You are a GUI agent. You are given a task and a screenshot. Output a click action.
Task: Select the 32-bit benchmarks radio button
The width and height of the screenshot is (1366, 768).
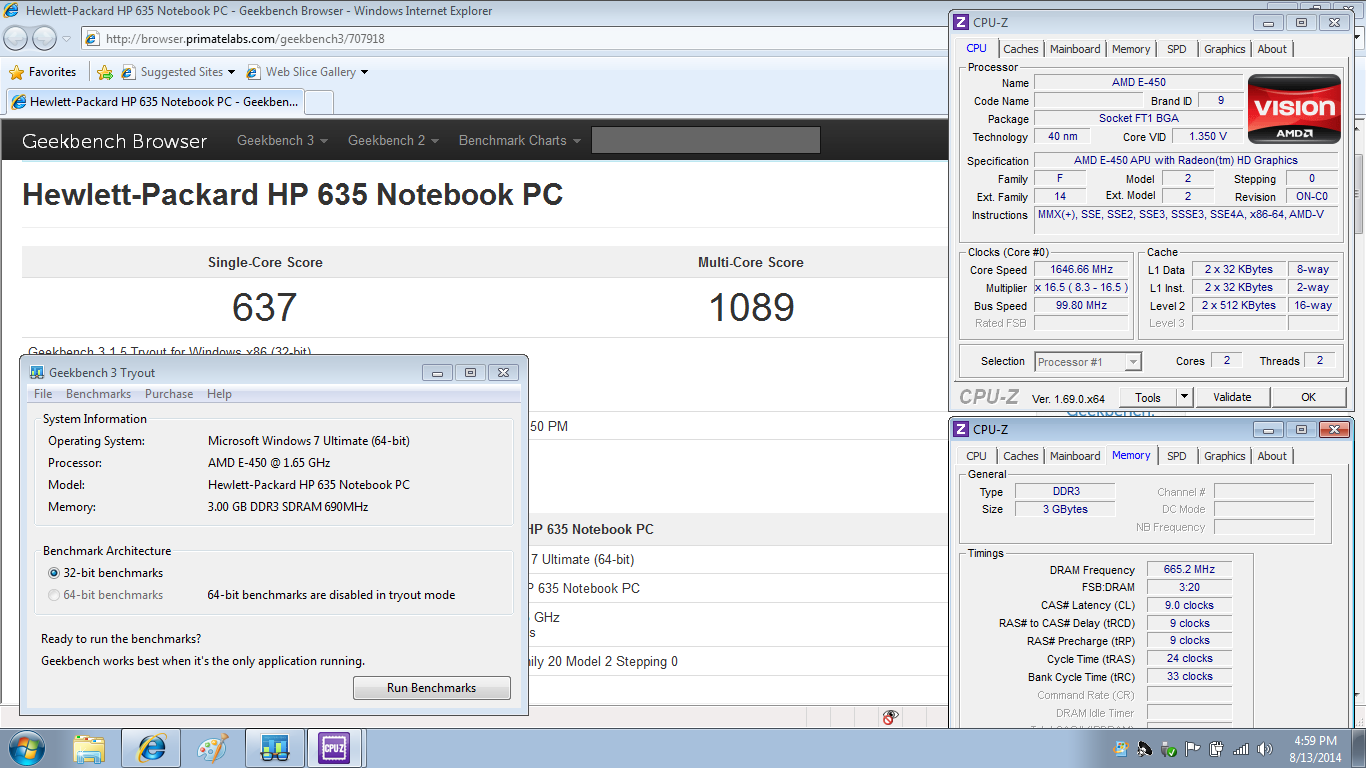[x=54, y=573]
